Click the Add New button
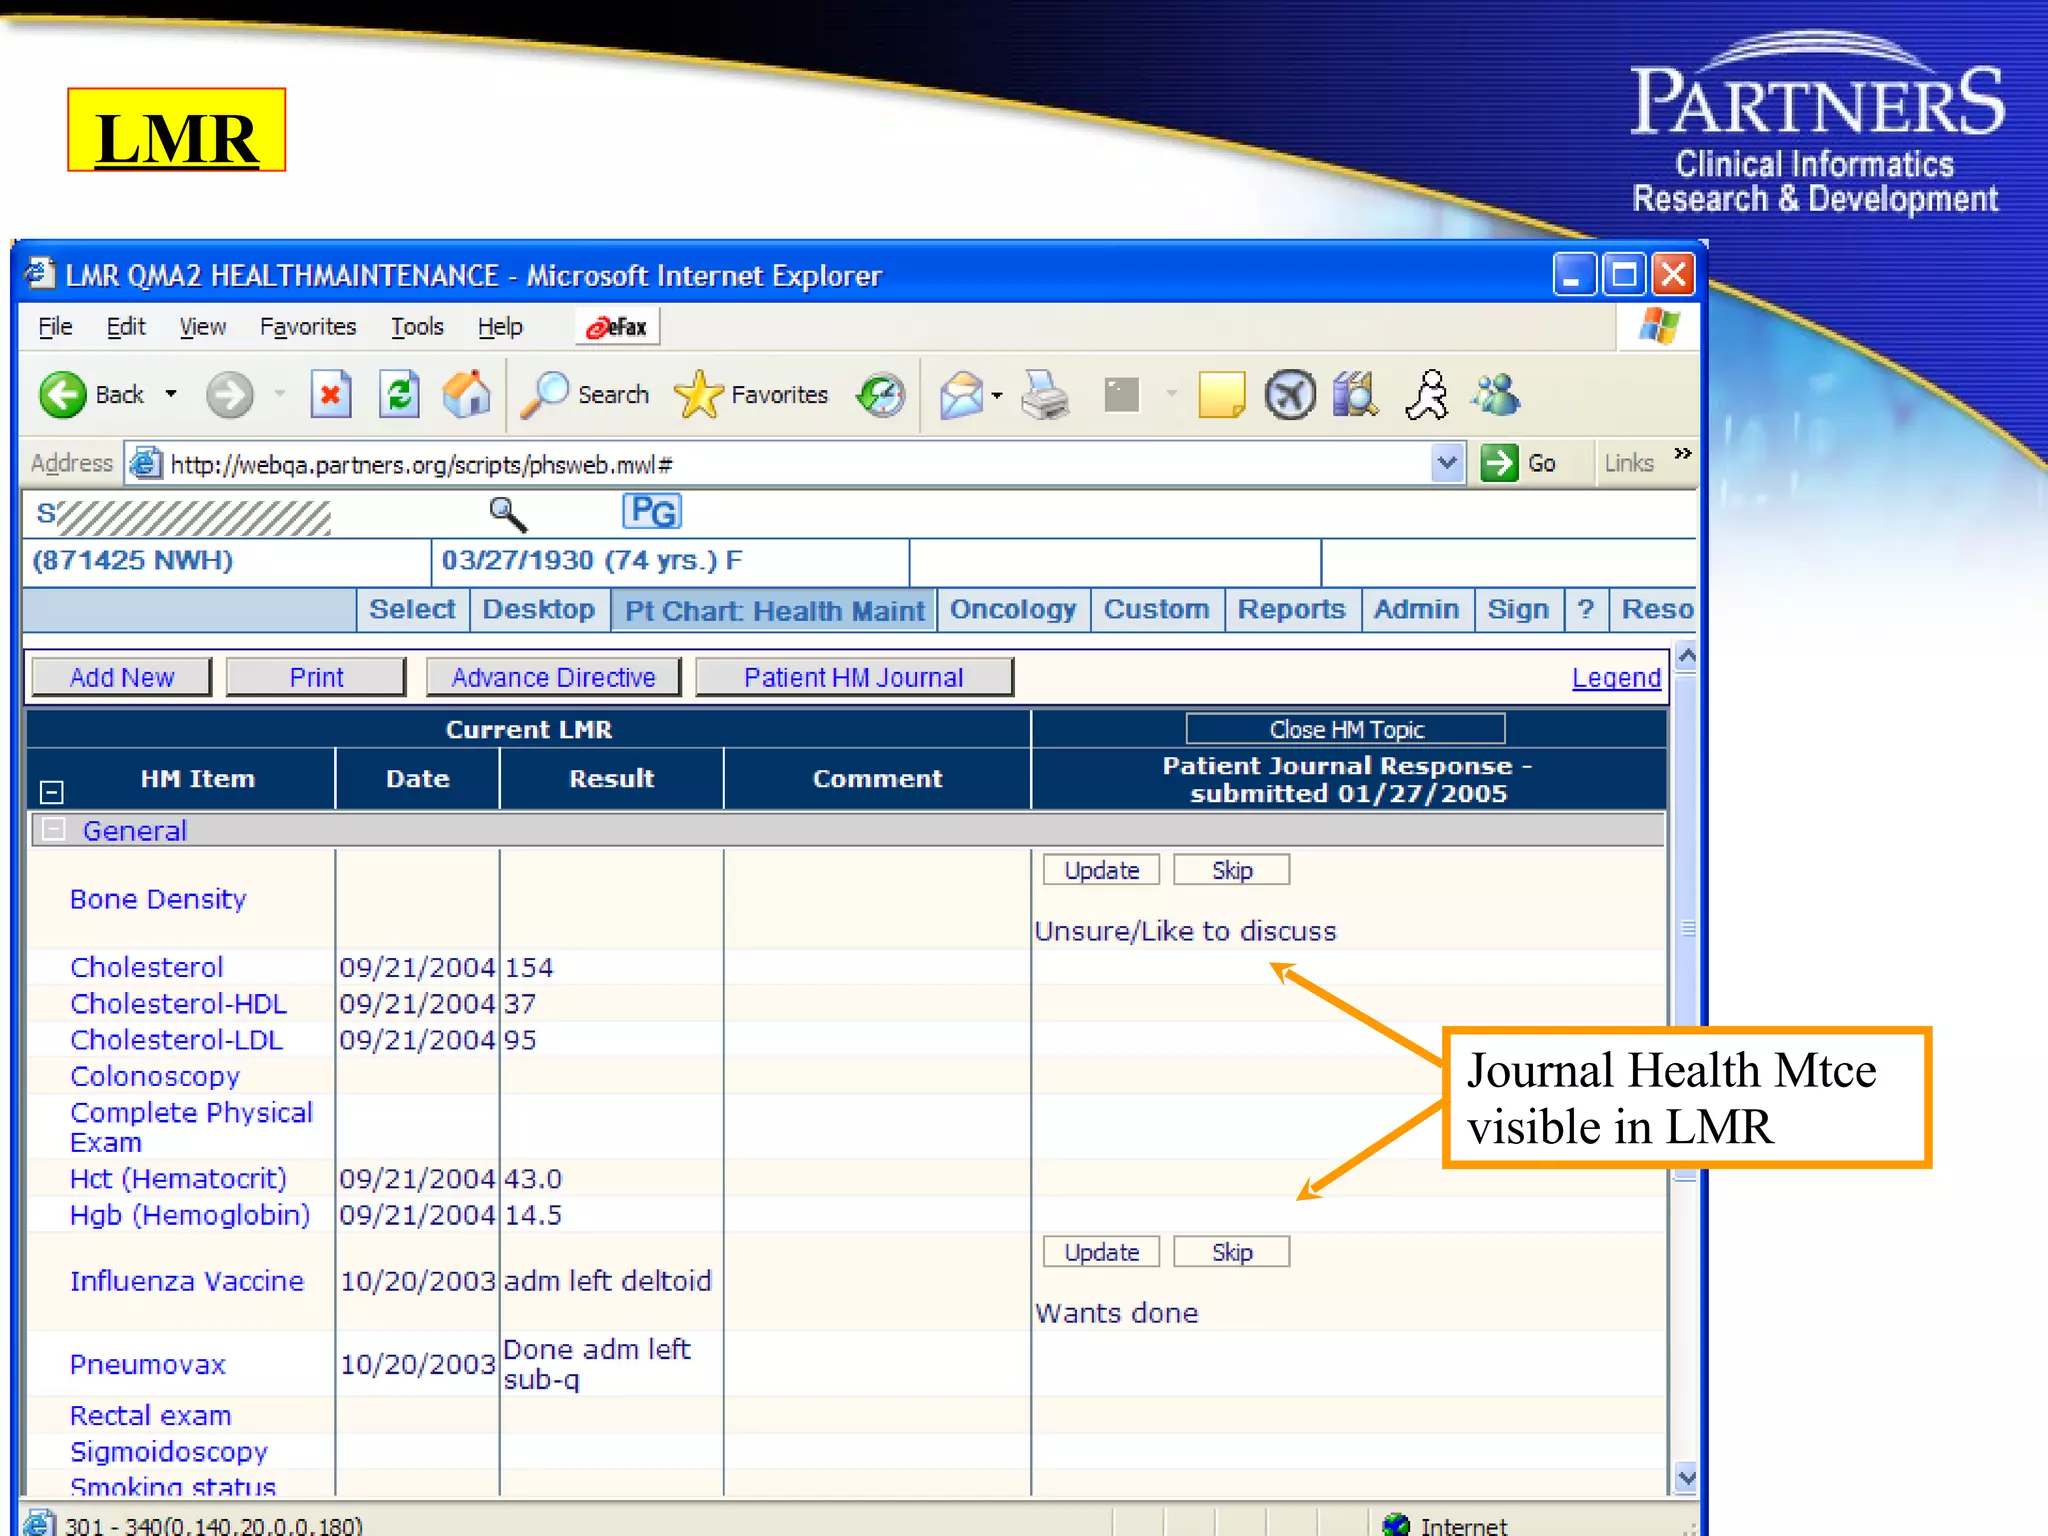This screenshot has width=2048, height=1536. [121, 677]
